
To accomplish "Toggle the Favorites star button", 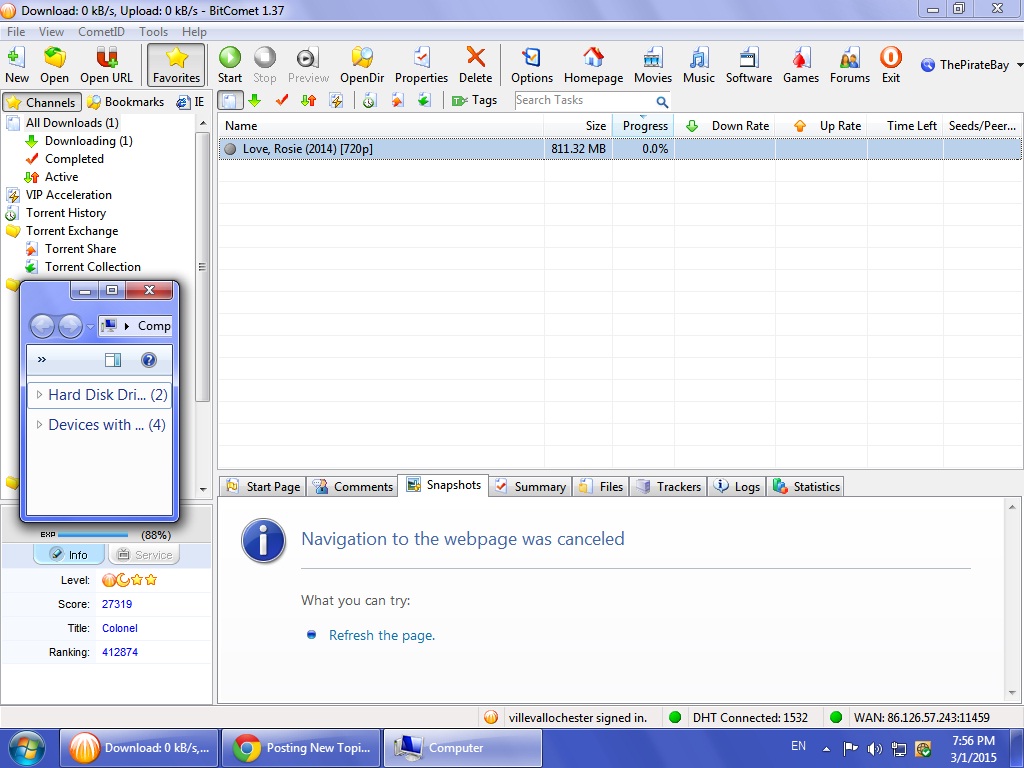I will [x=176, y=65].
